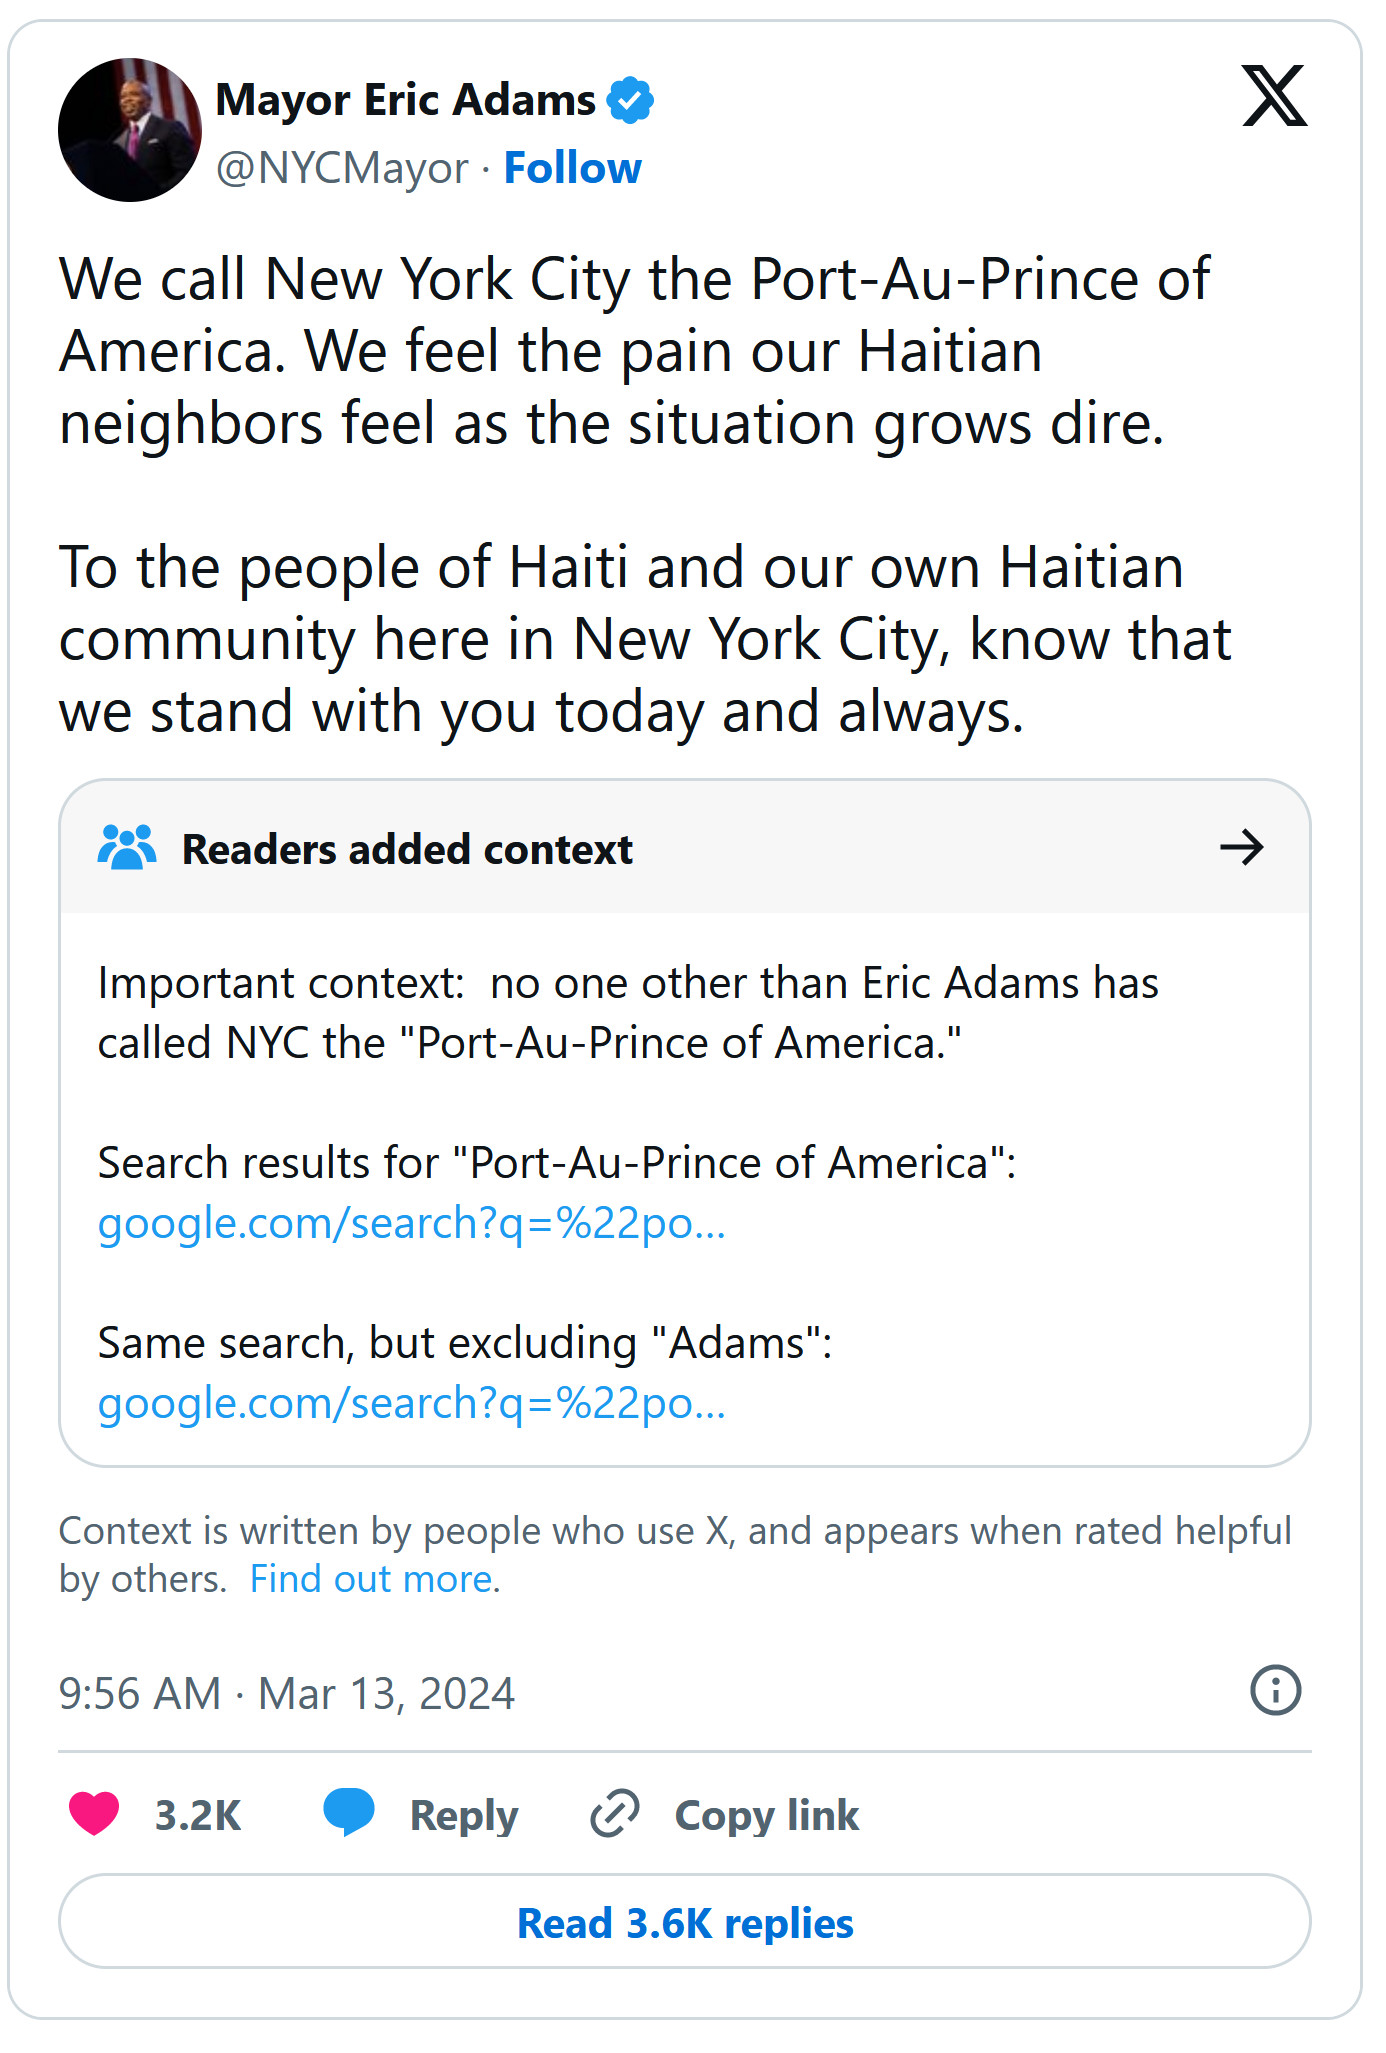This screenshot has width=1386, height=2053.
Task: Click the Find out more link
Action: [x=373, y=1579]
